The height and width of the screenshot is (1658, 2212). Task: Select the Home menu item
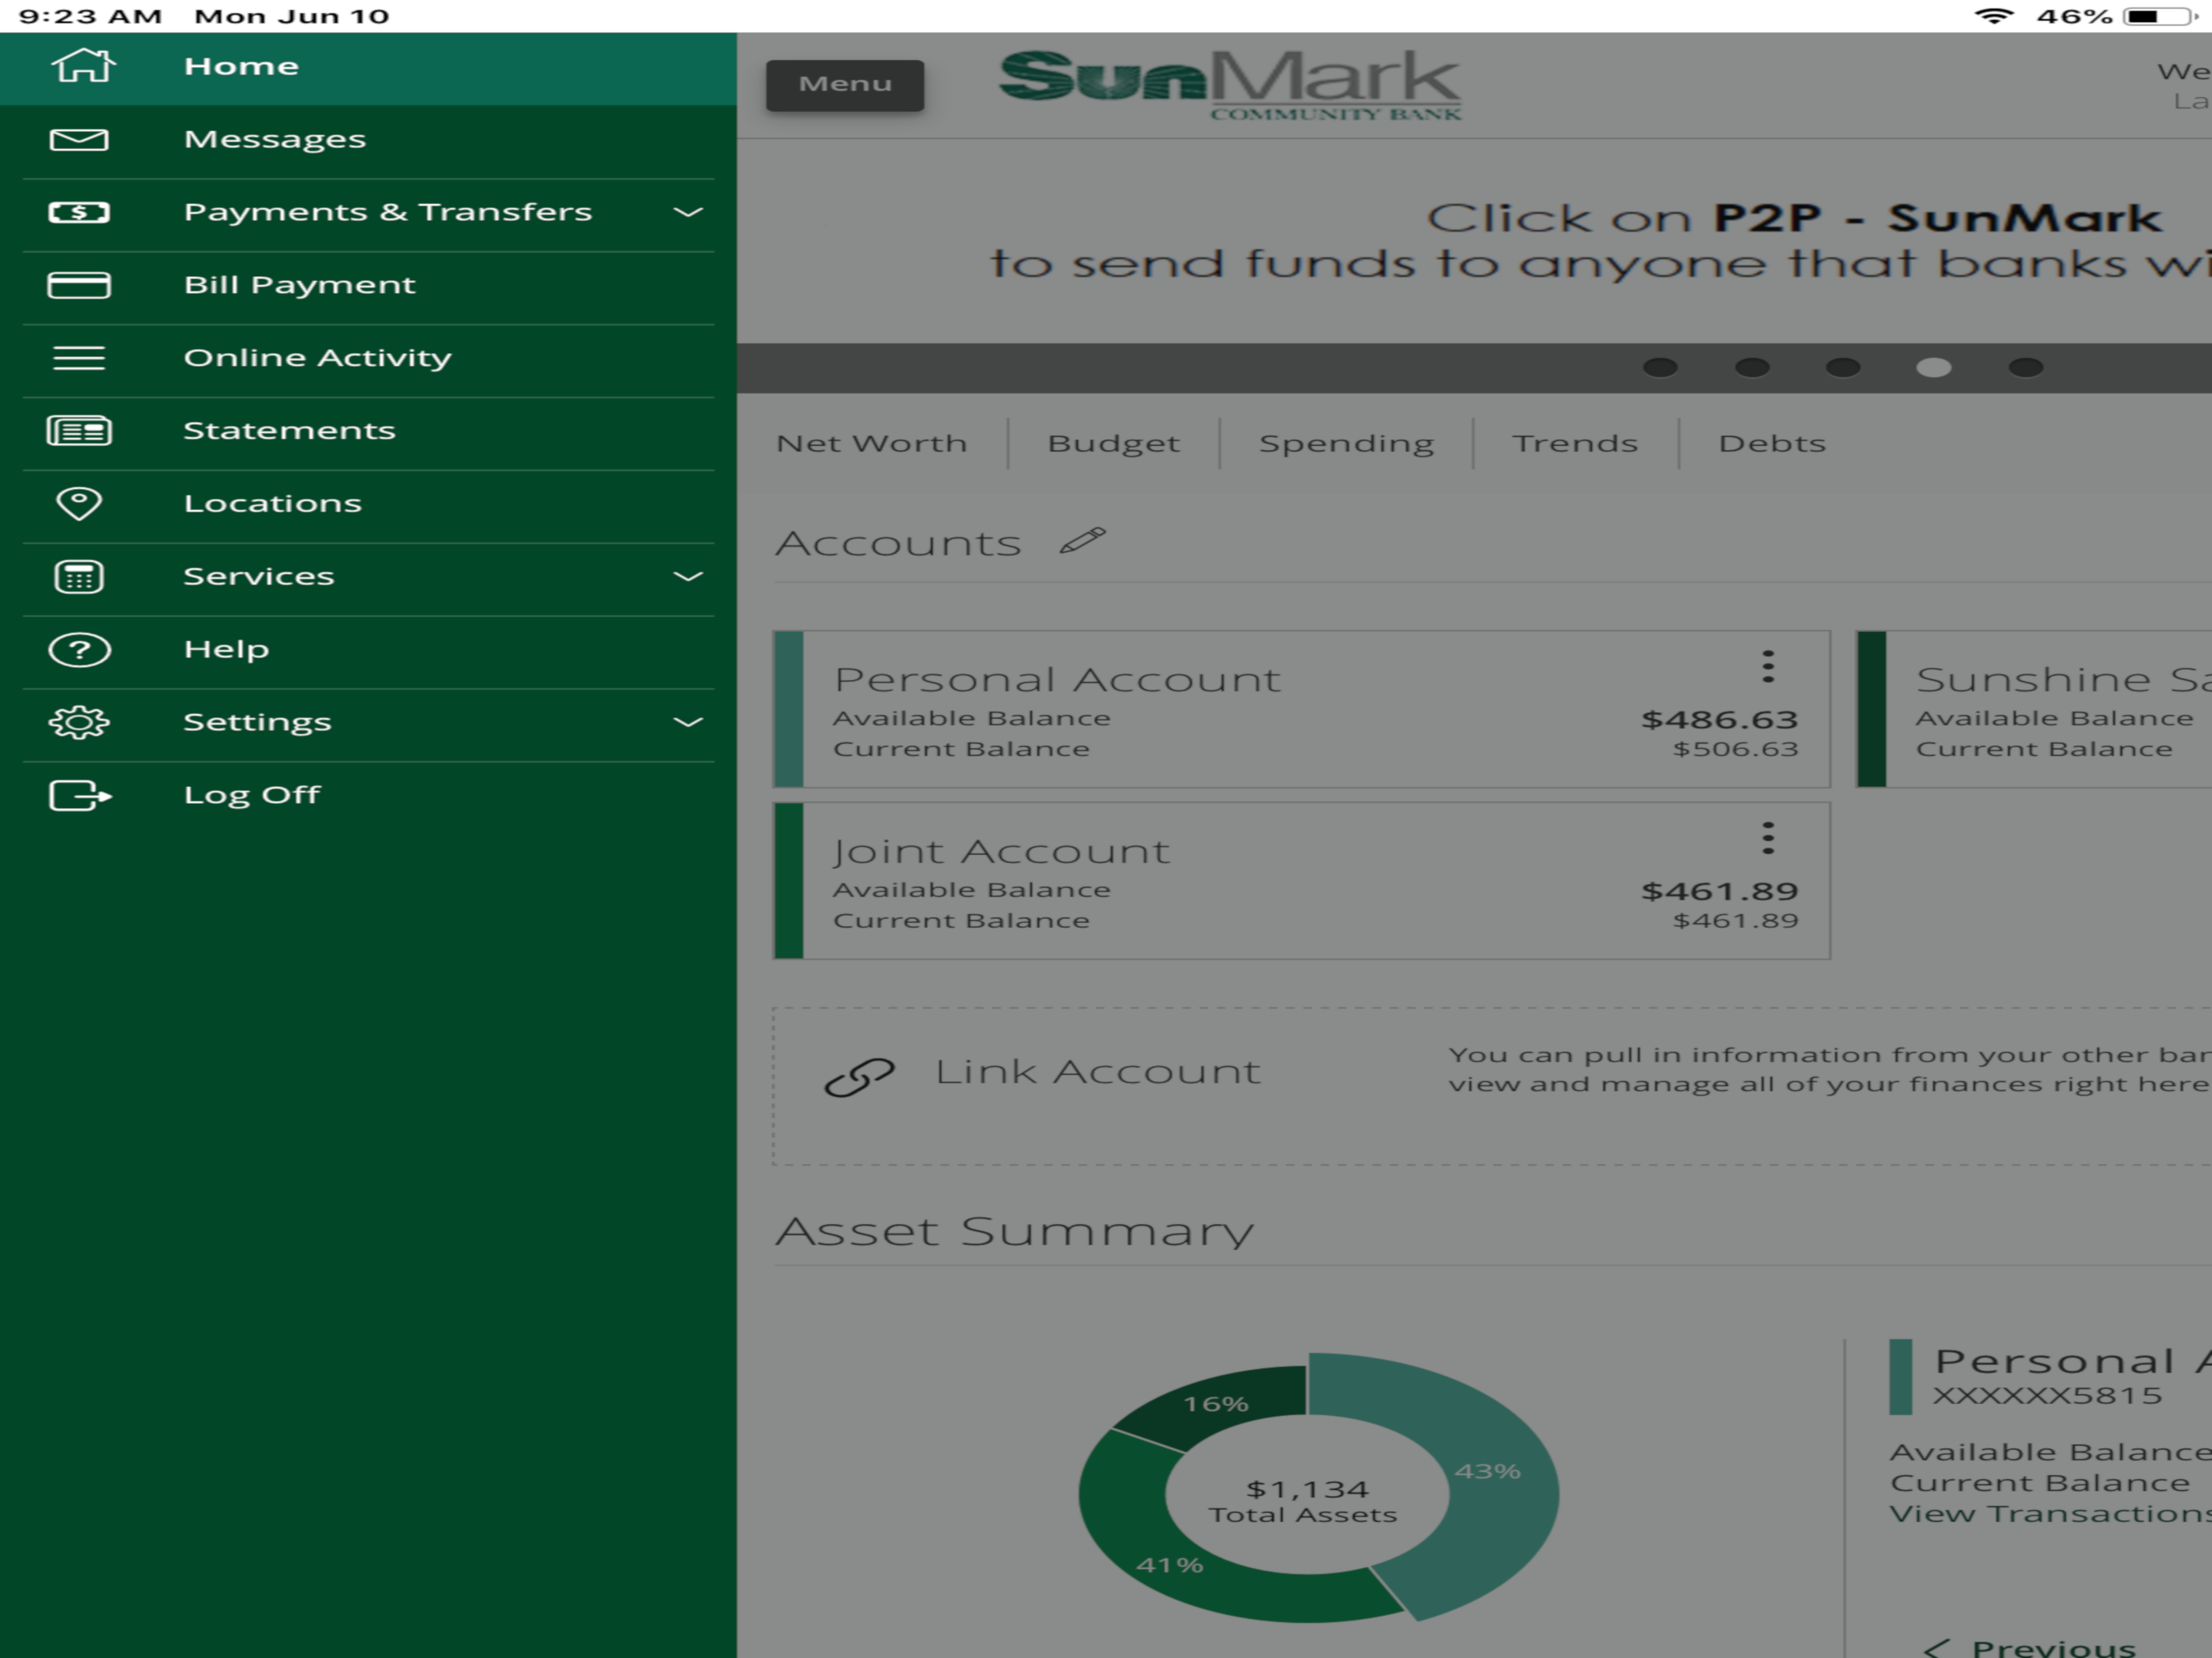pyautogui.click(x=368, y=68)
